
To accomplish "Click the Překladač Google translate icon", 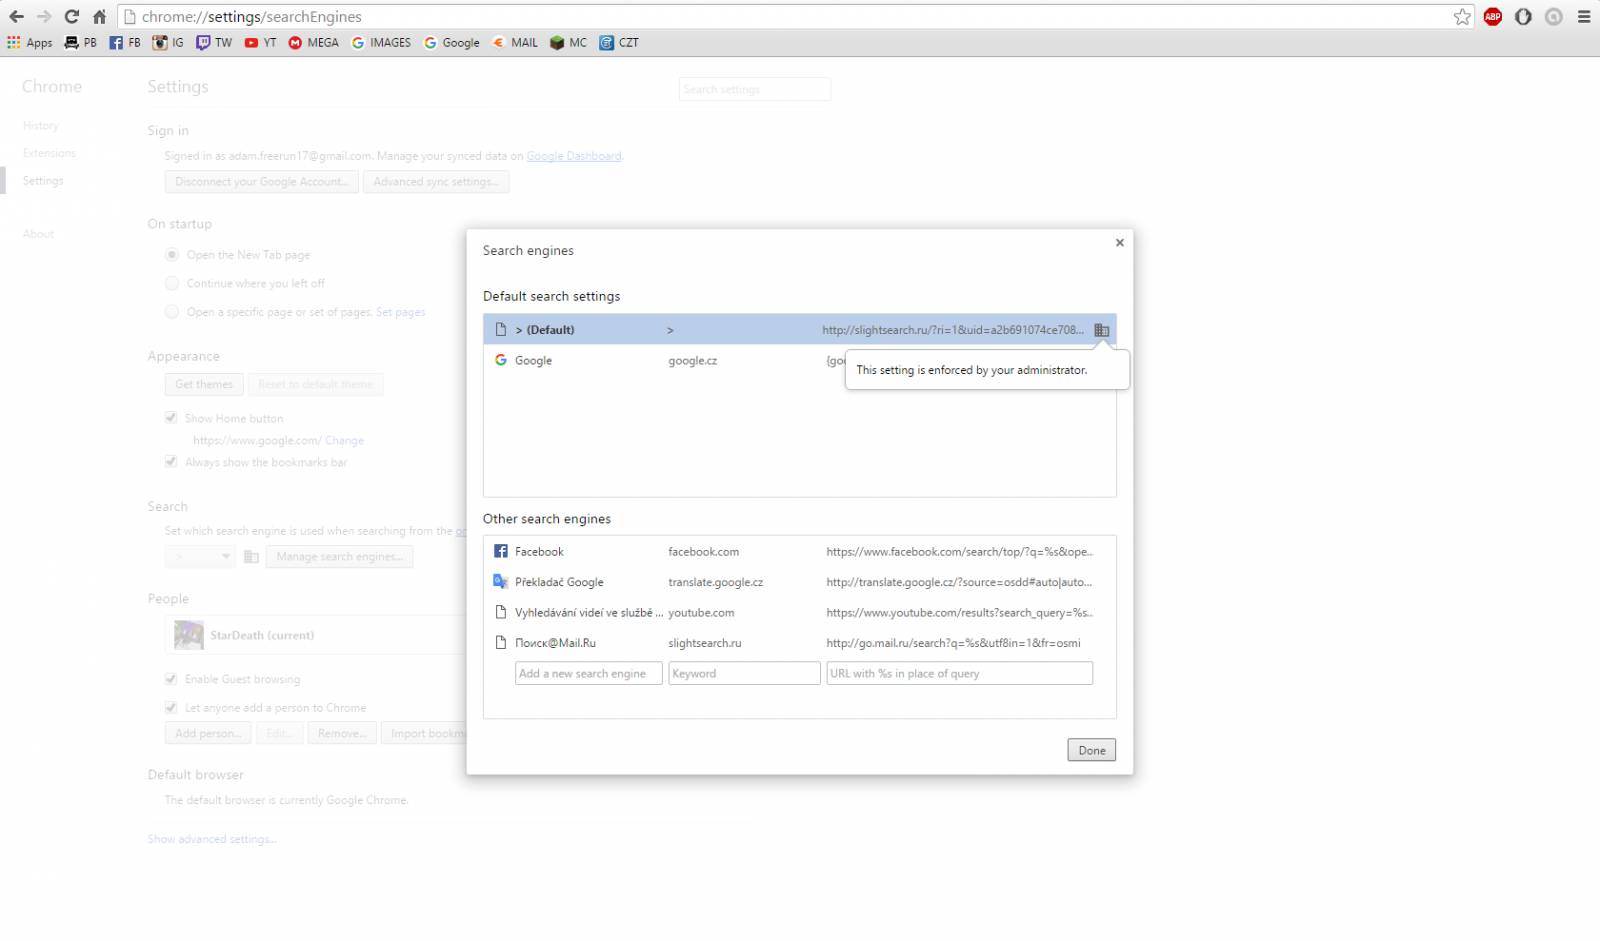I will (501, 581).
